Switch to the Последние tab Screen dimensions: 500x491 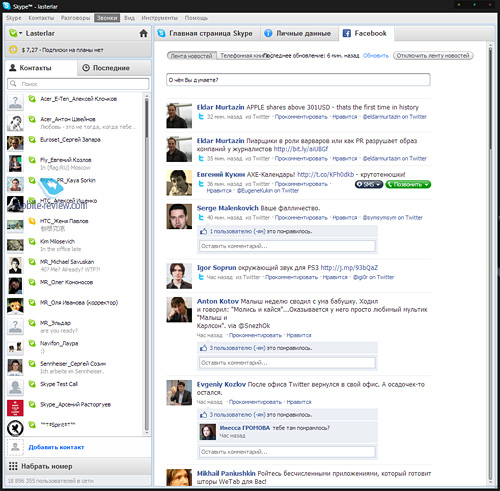[114, 68]
